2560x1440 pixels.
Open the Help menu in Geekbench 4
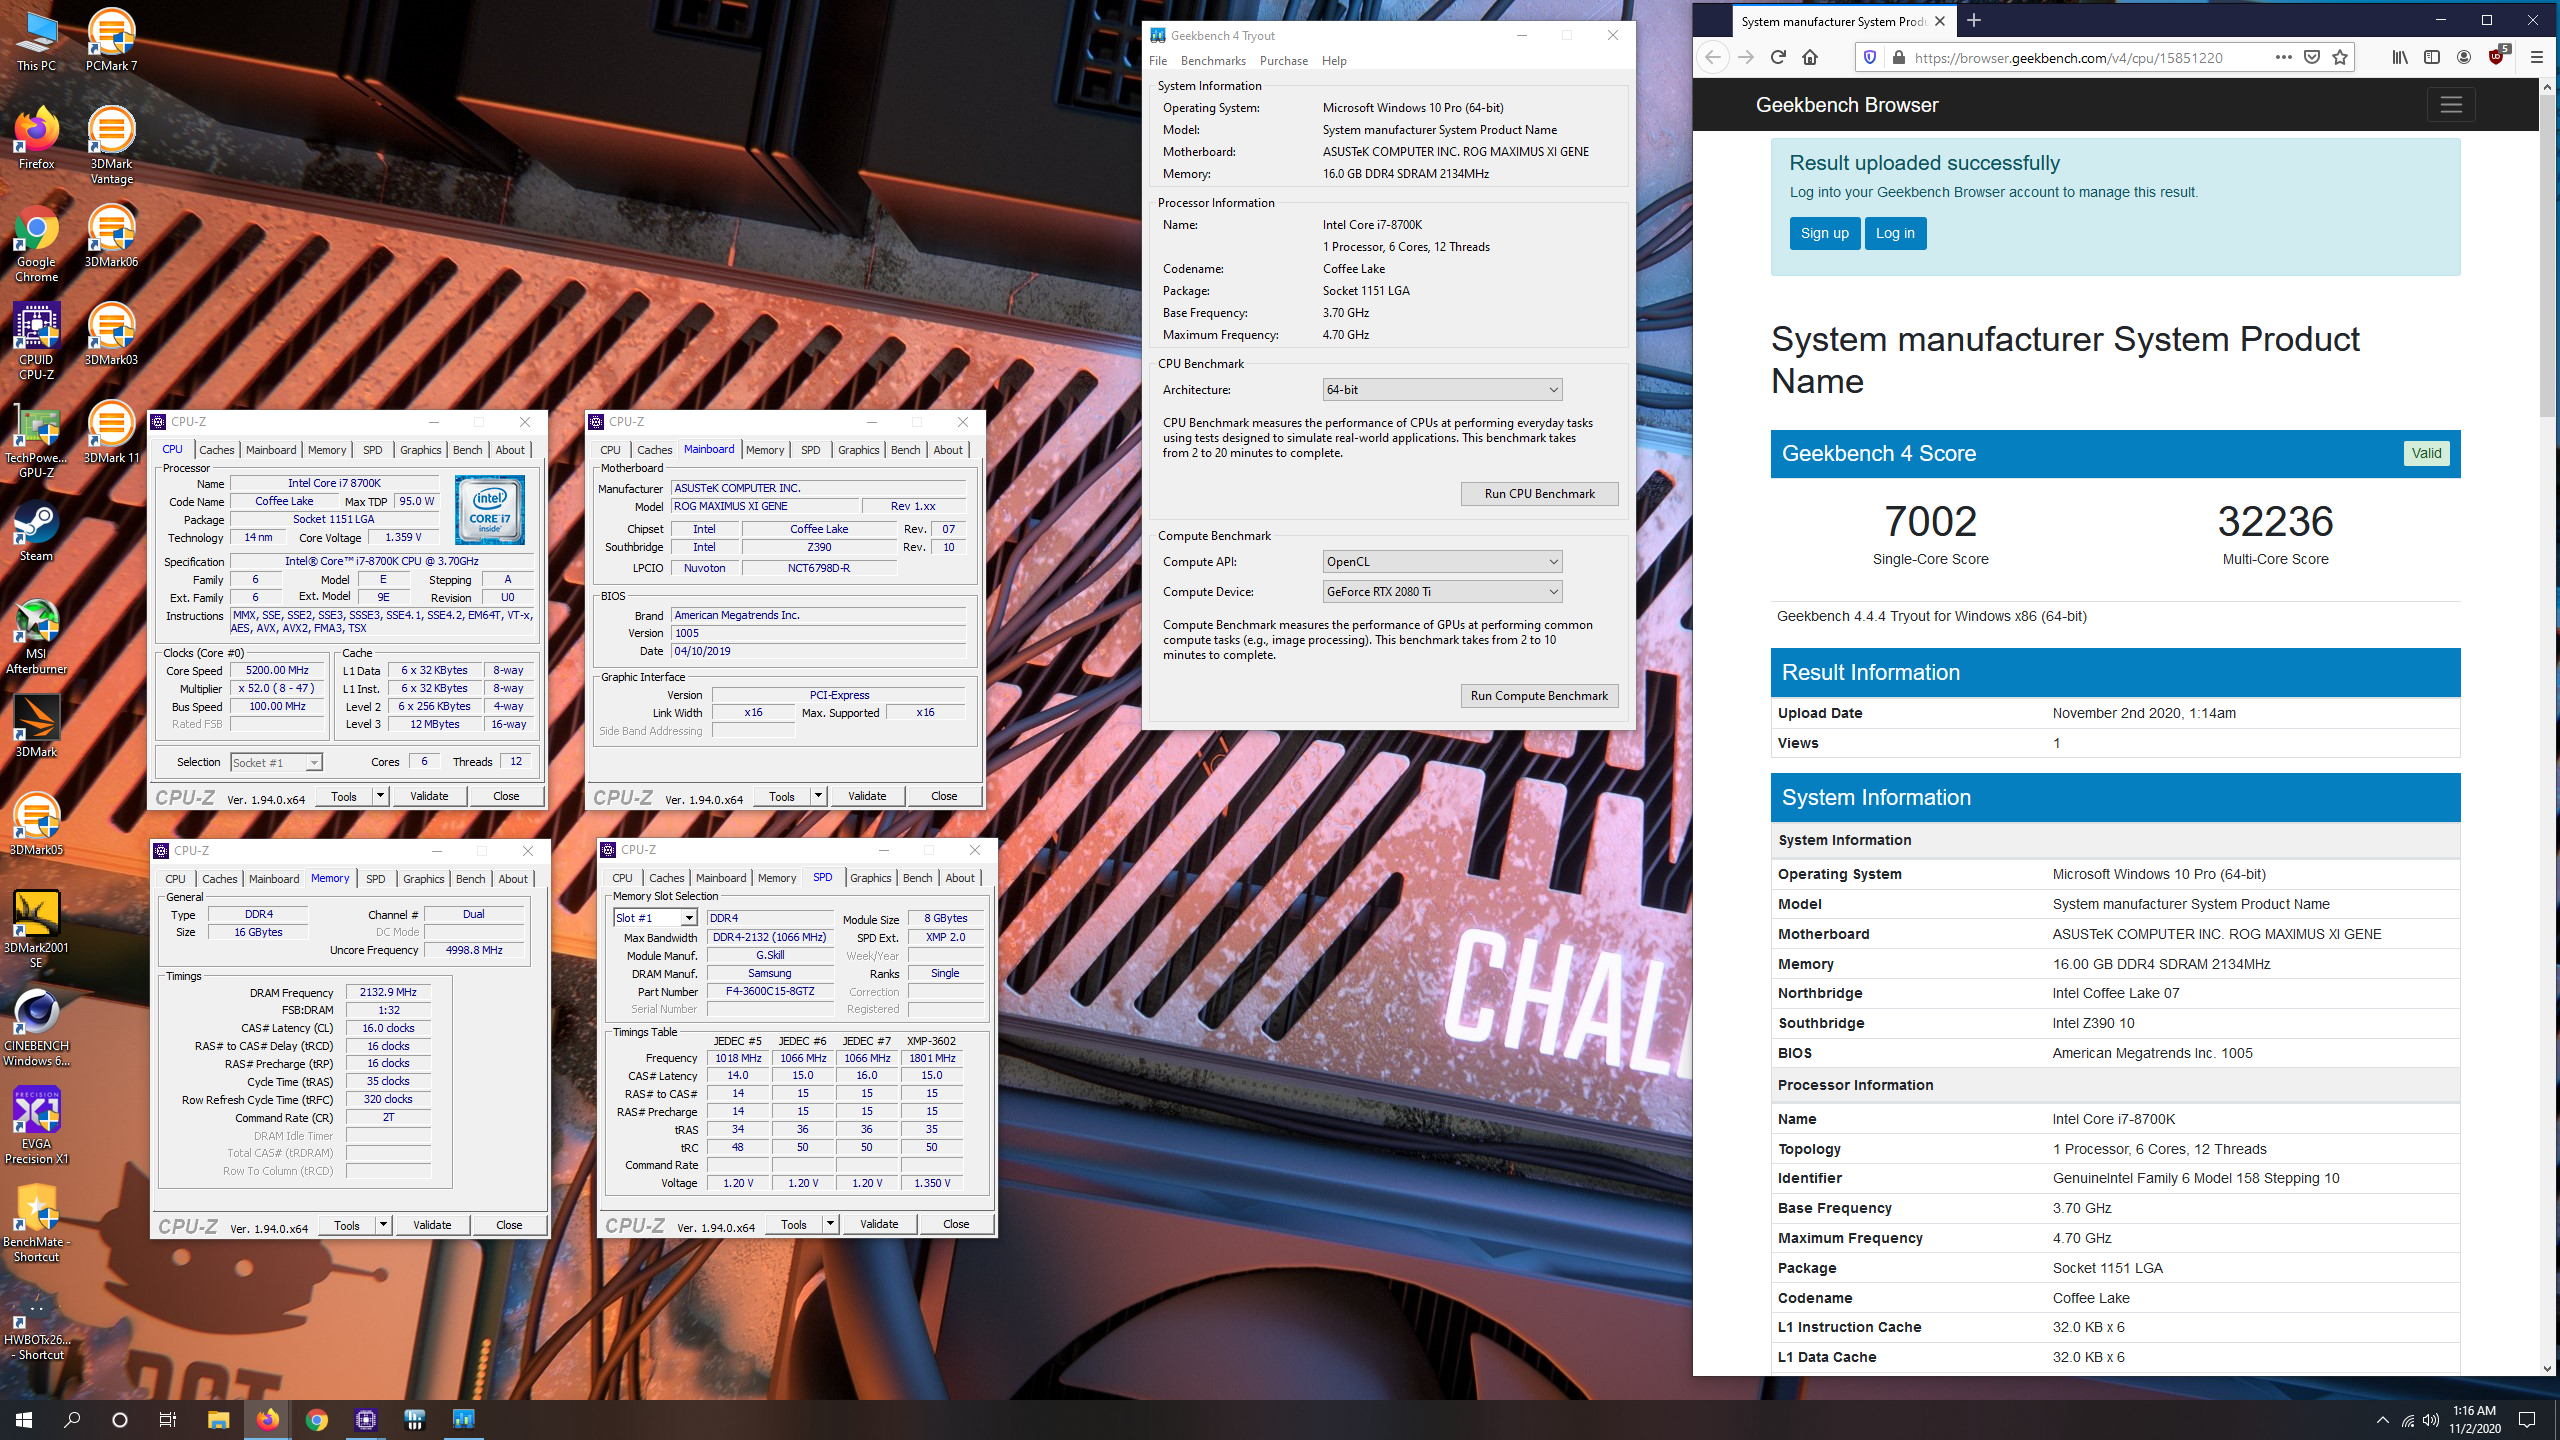click(1334, 61)
